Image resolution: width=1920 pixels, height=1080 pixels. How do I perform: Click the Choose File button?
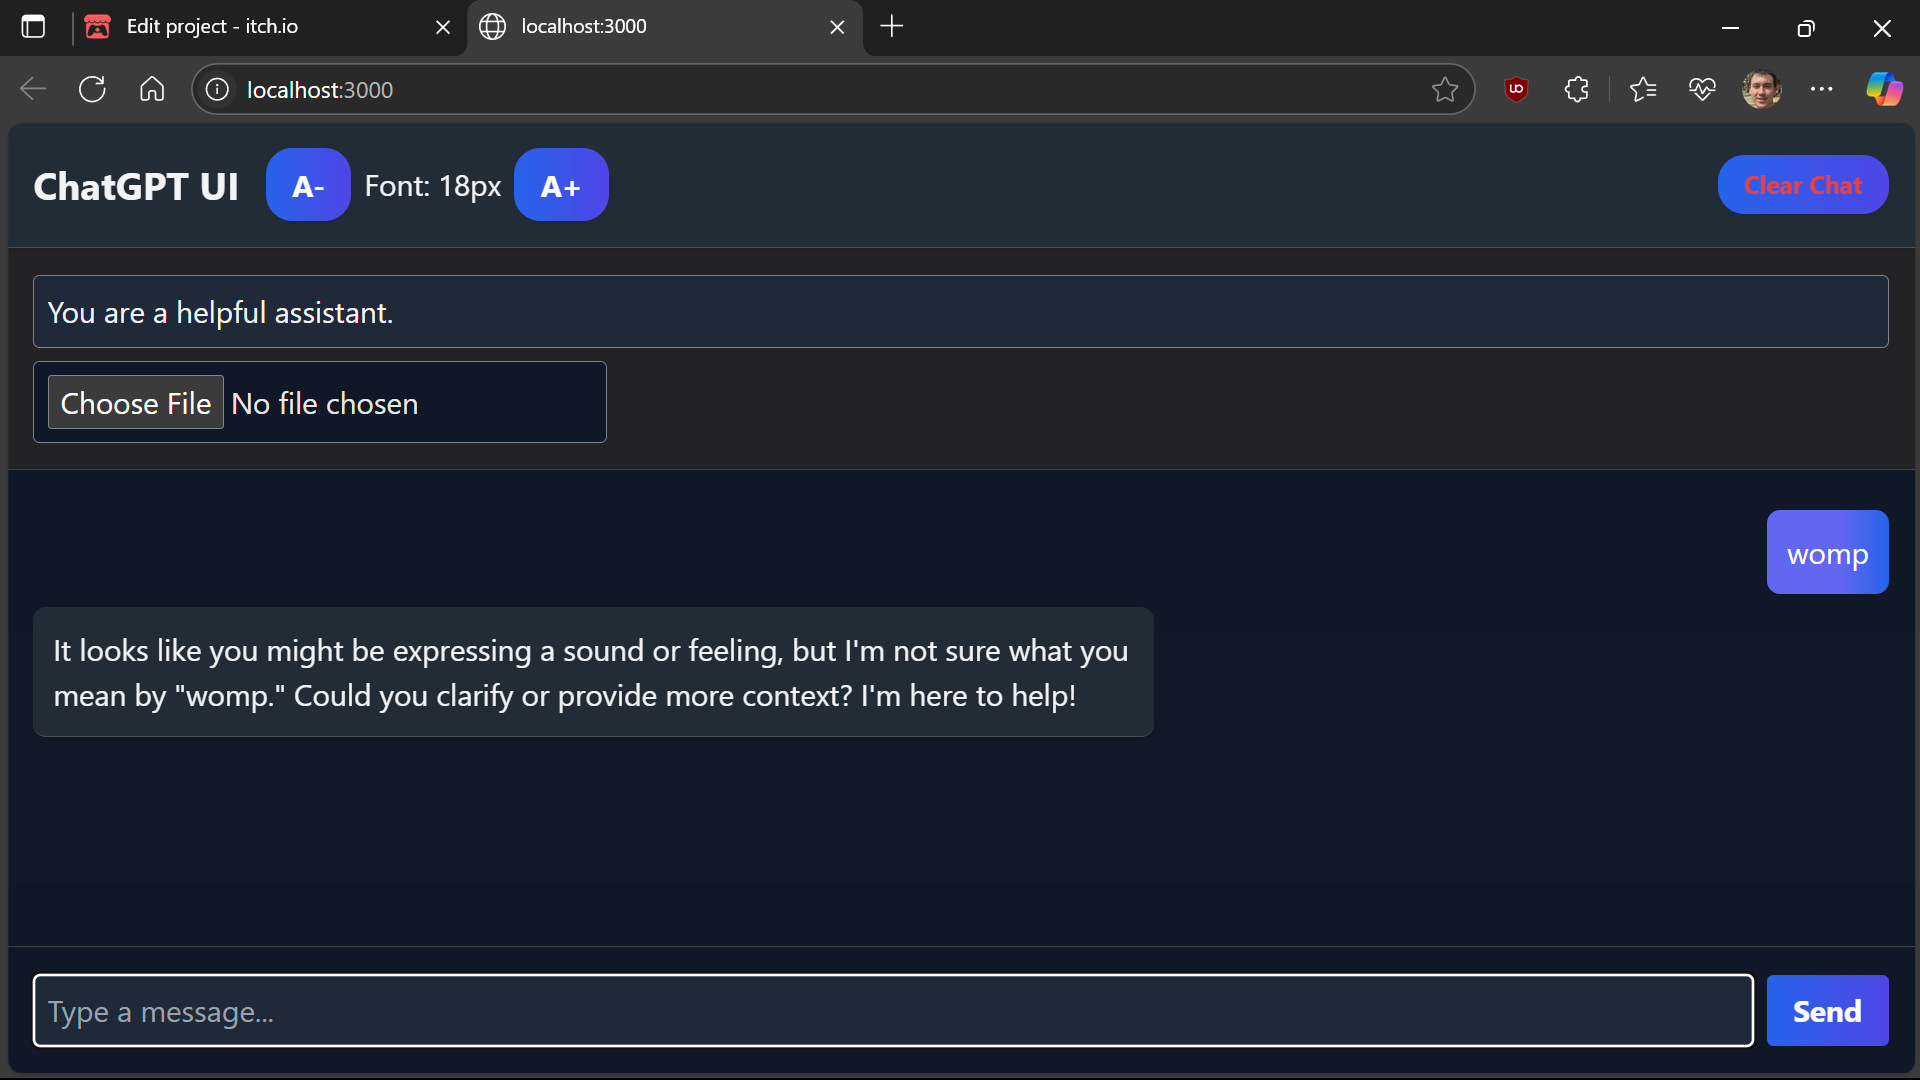(x=136, y=403)
